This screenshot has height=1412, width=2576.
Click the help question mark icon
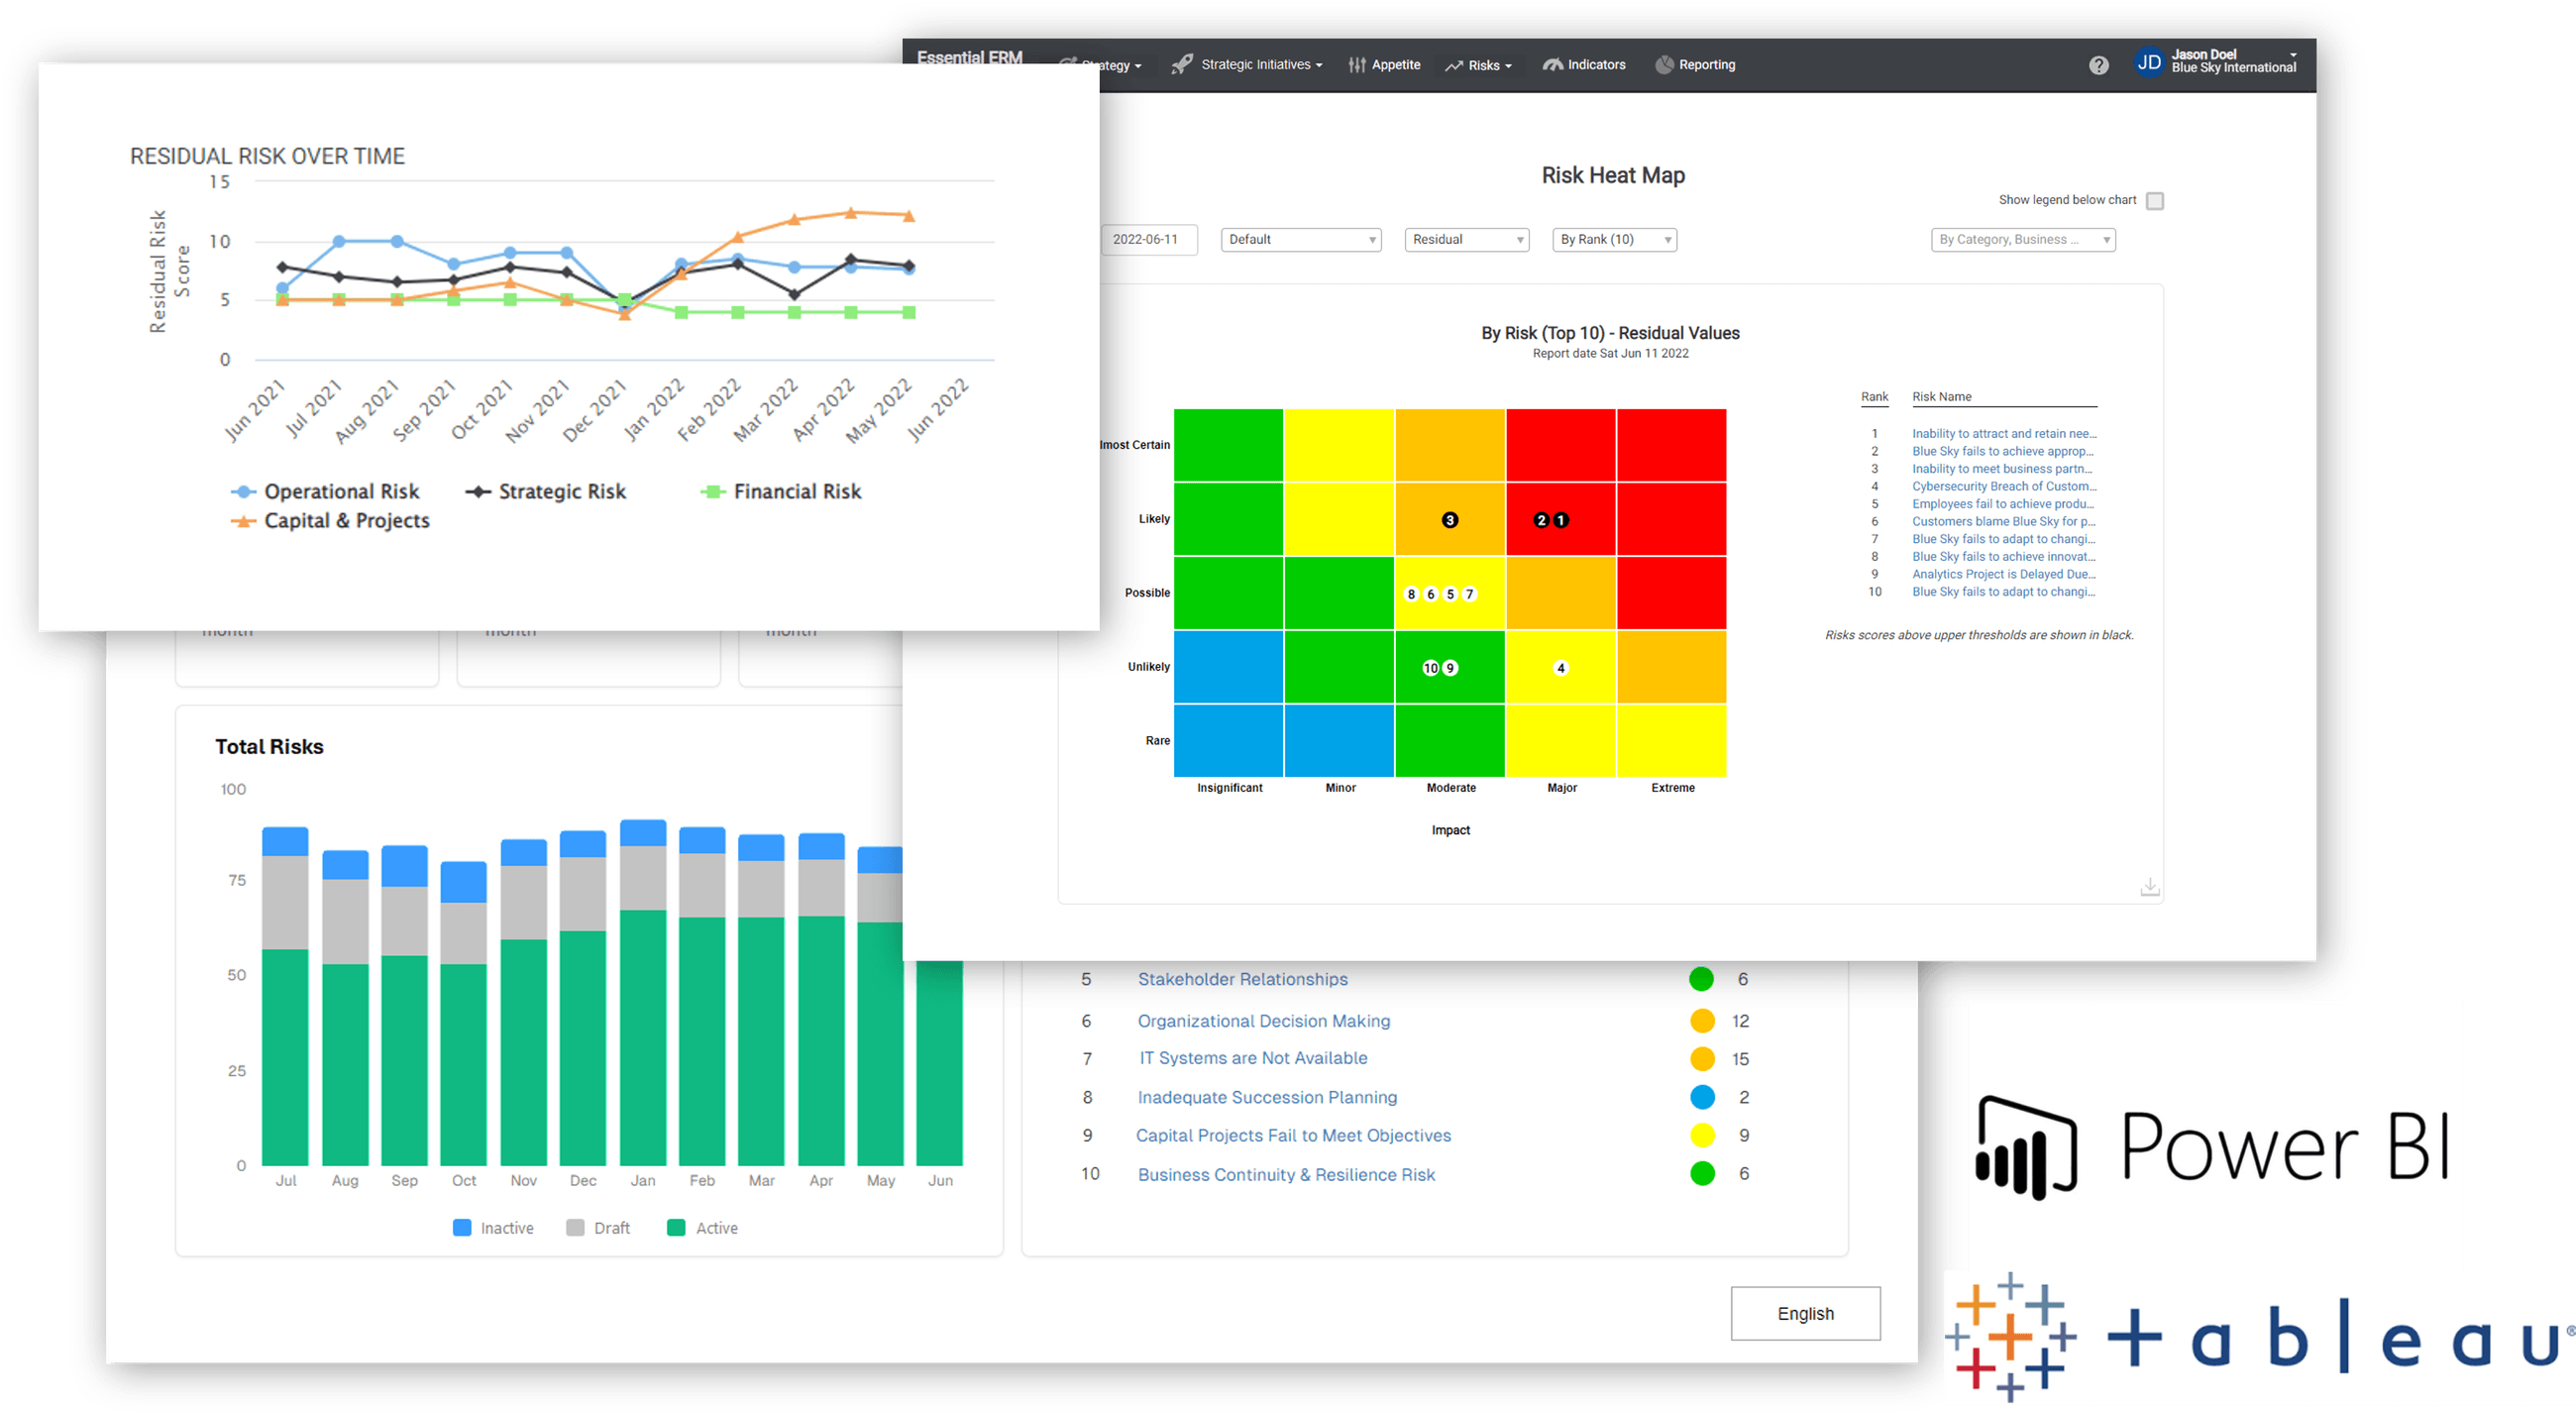click(x=2098, y=65)
